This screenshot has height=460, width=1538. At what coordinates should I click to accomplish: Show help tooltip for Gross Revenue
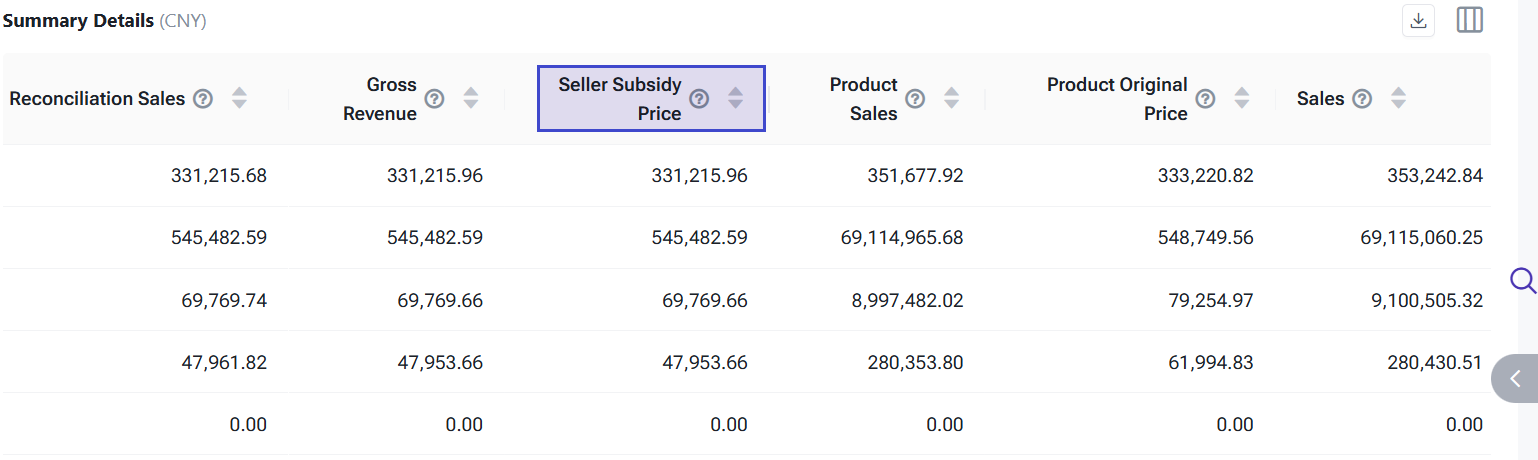tap(434, 98)
